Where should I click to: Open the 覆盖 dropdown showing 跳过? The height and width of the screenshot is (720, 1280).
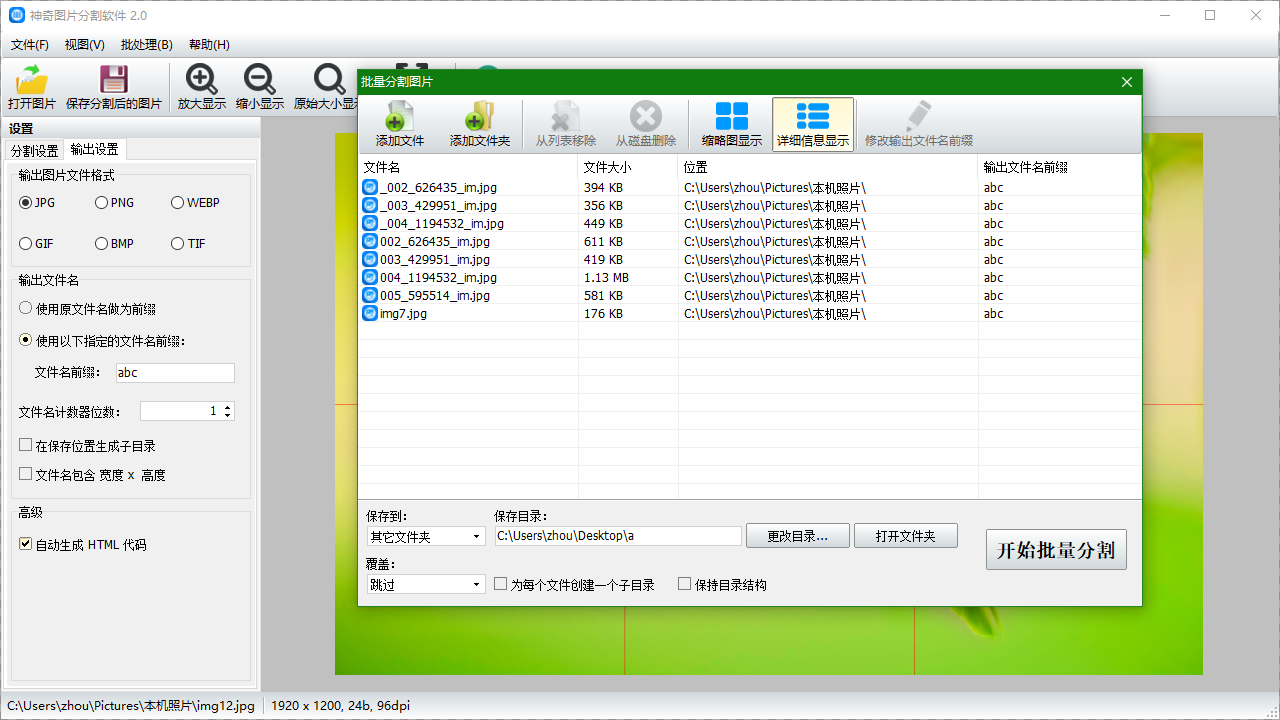tap(426, 585)
